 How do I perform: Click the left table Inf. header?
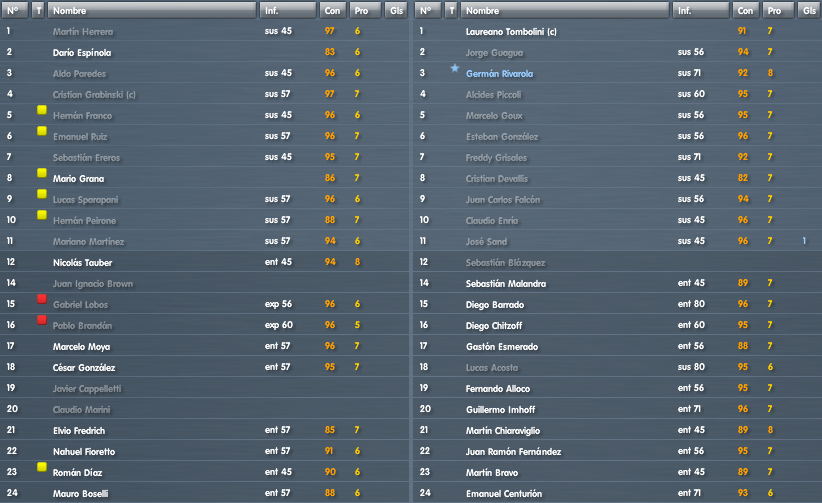[288, 10]
